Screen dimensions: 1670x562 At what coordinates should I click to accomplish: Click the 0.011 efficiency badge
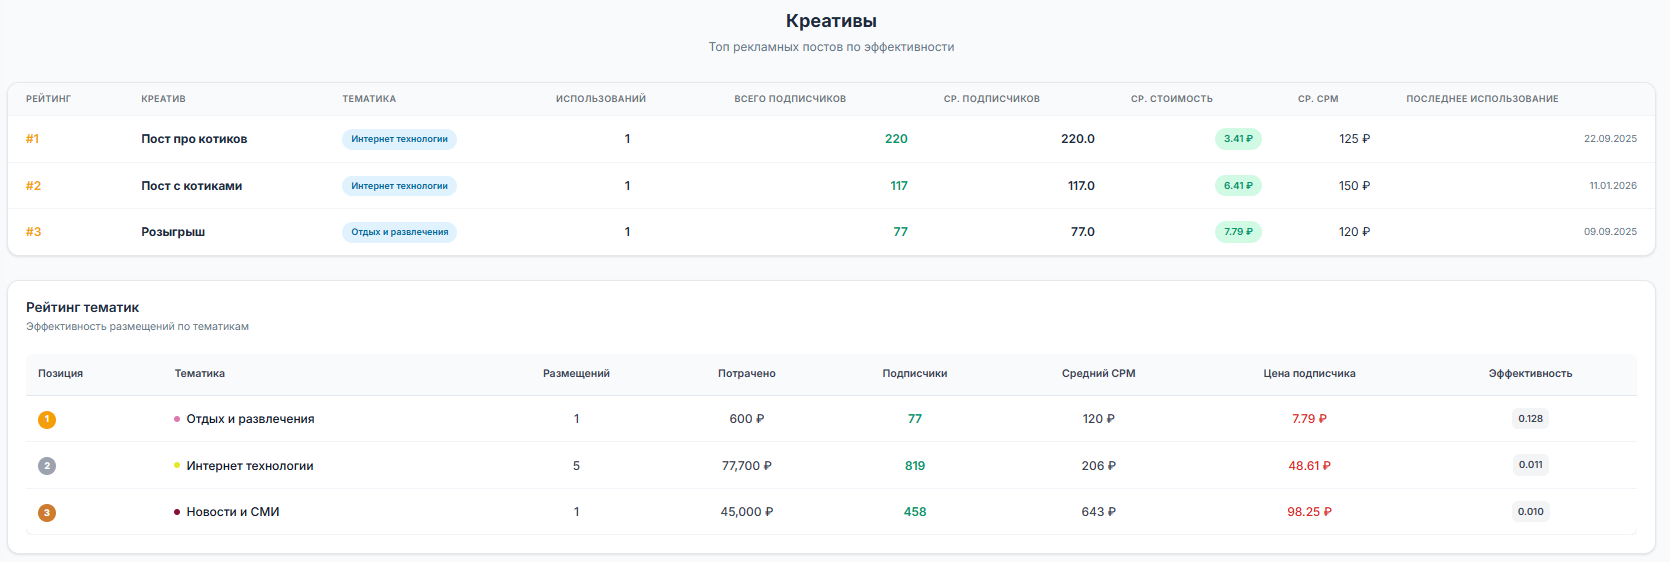coord(1530,465)
